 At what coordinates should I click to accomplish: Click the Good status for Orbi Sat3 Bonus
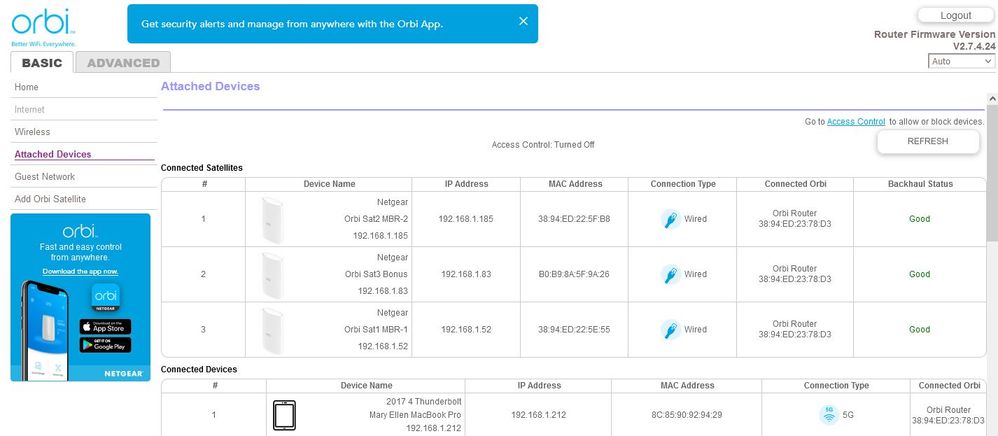coord(920,274)
